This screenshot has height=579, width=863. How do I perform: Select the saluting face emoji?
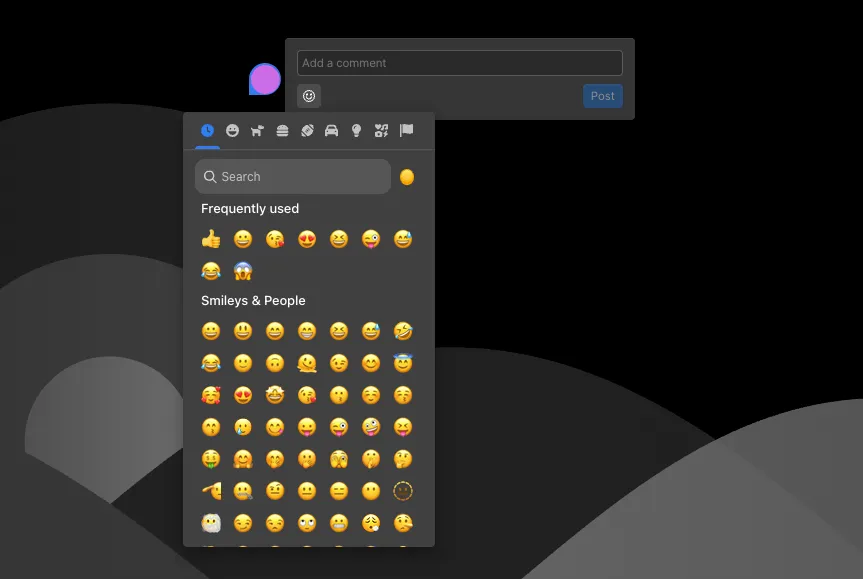tap(211, 490)
